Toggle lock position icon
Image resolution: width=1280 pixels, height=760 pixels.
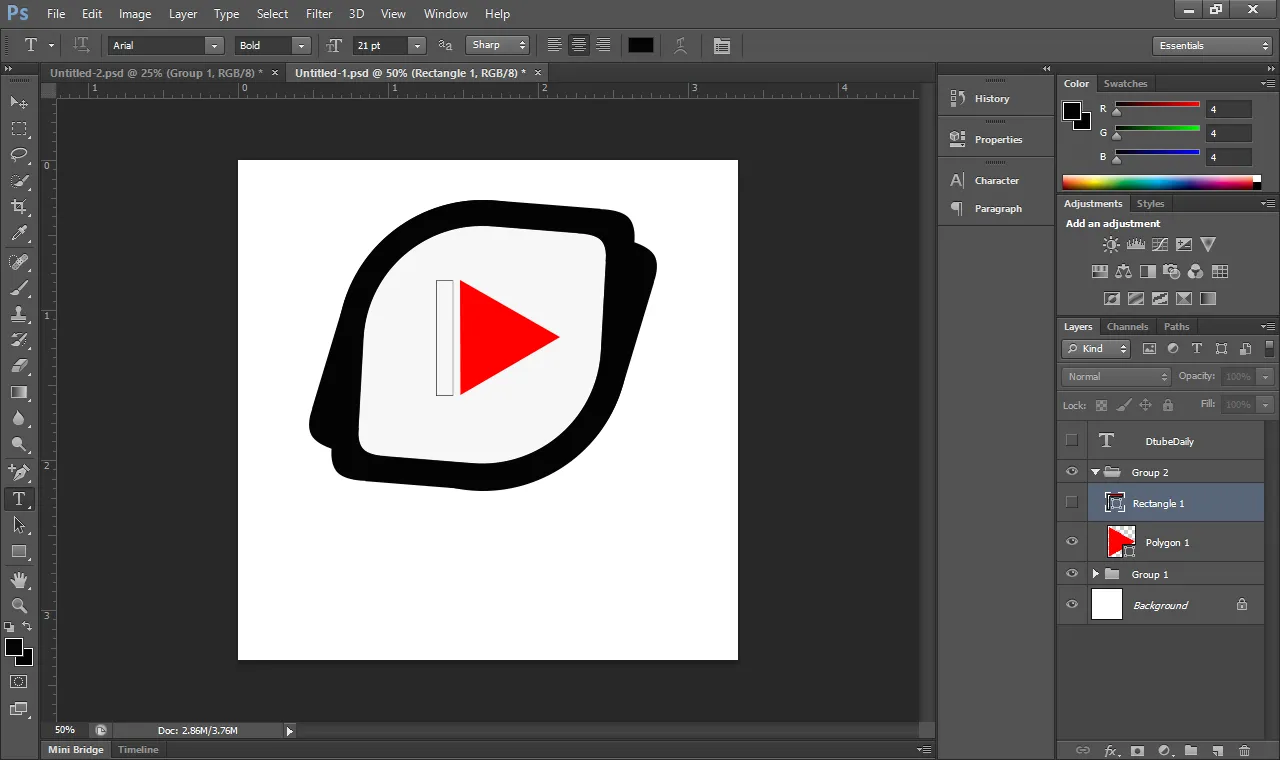(1145, 405)
